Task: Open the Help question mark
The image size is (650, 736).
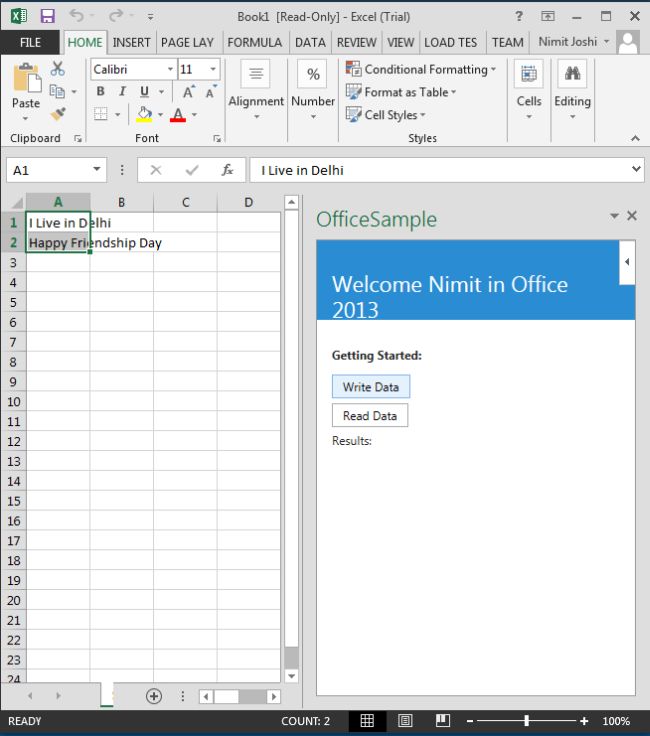Action: click(519, 16)
